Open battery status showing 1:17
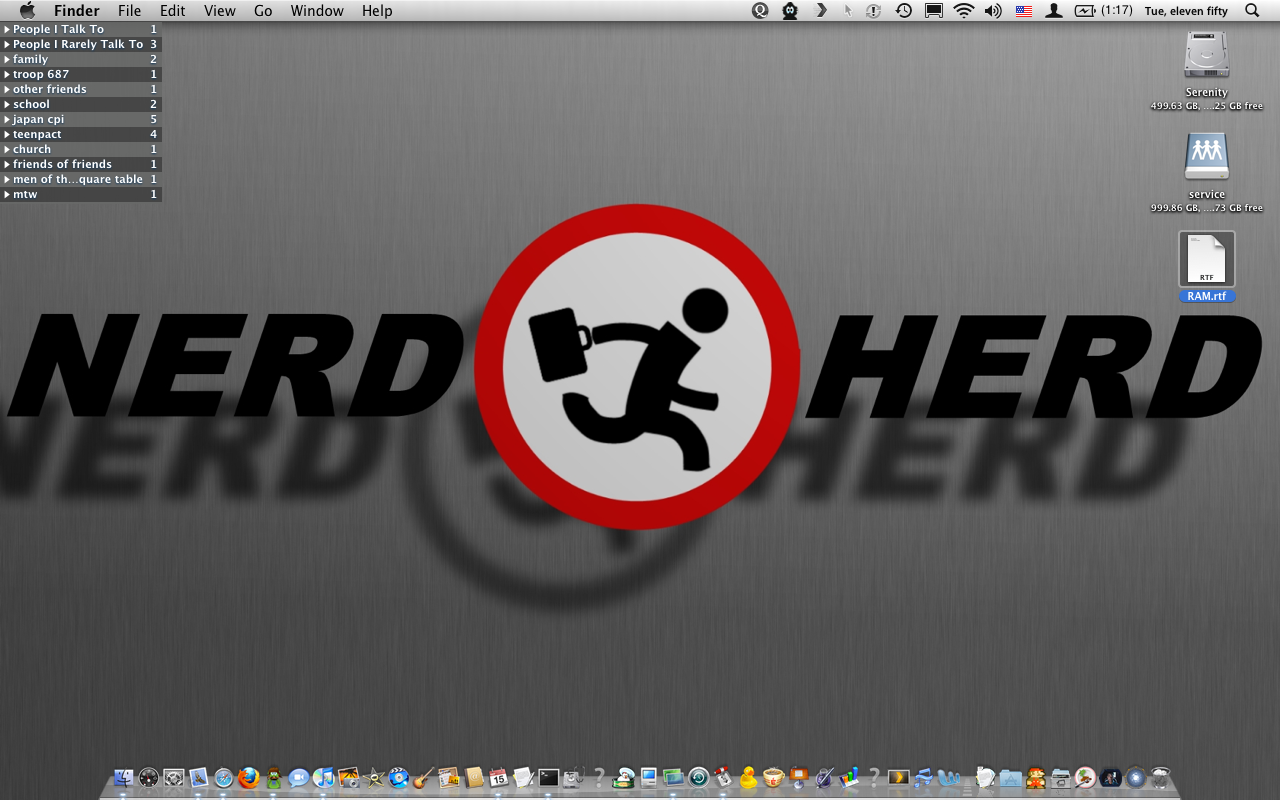1280x800 pixels. pyautogui.click(x=1103, y=10)
